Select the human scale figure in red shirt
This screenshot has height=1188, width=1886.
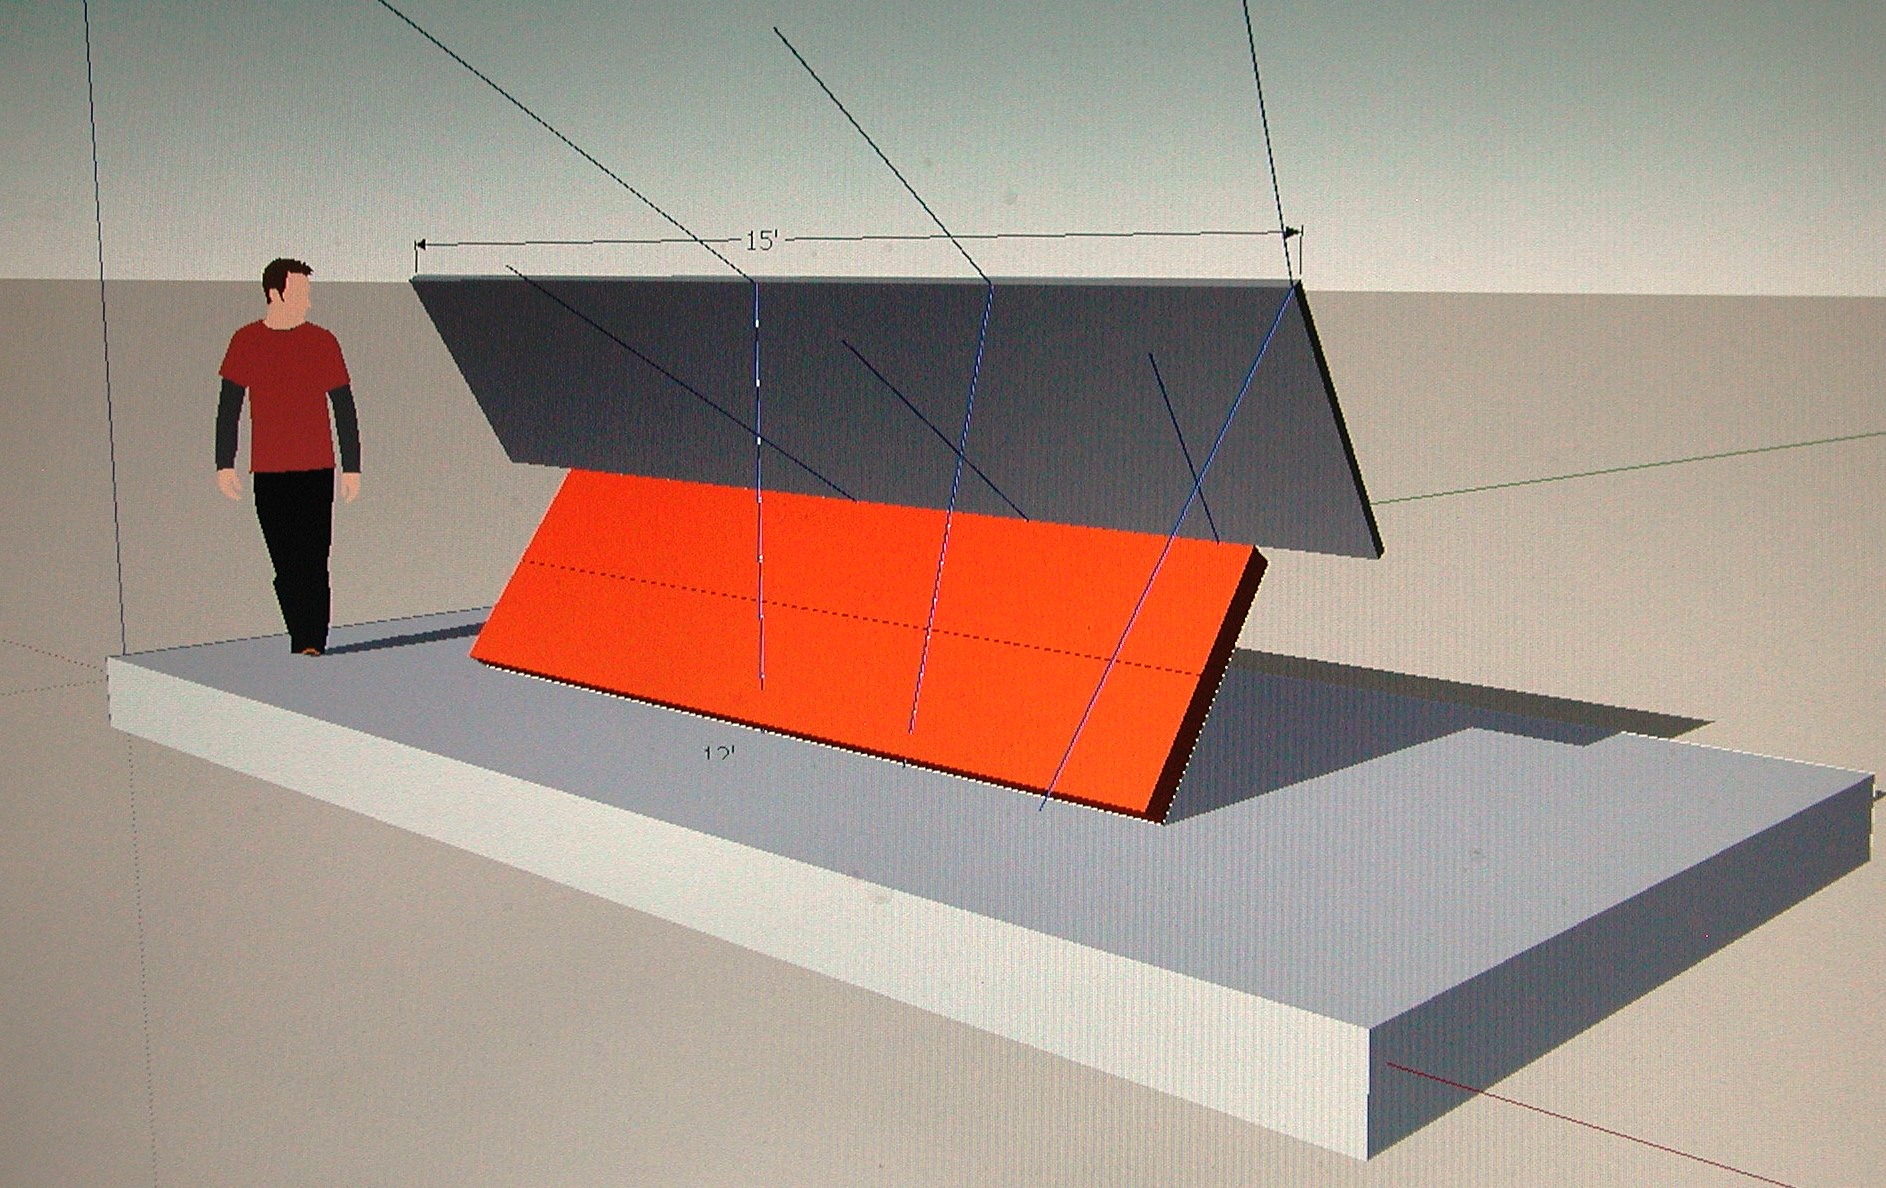pyautogui.click(x=288, y=457)
